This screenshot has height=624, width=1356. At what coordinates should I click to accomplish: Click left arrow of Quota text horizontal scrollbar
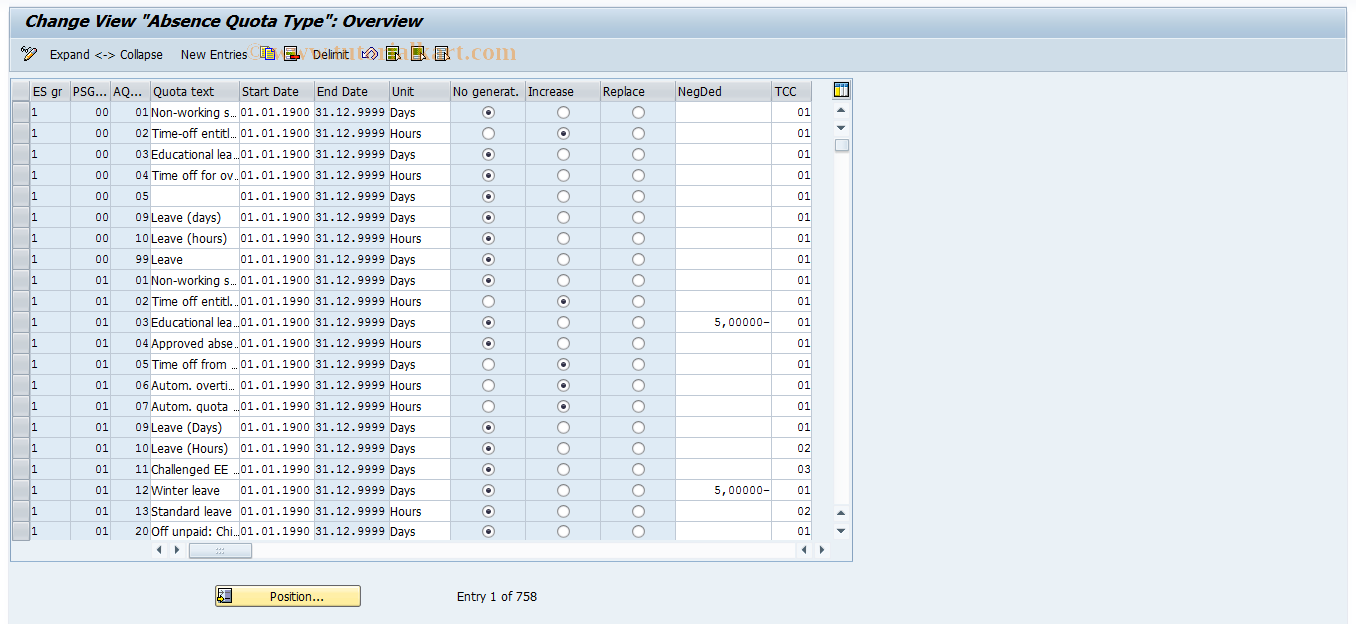point(159,550)
